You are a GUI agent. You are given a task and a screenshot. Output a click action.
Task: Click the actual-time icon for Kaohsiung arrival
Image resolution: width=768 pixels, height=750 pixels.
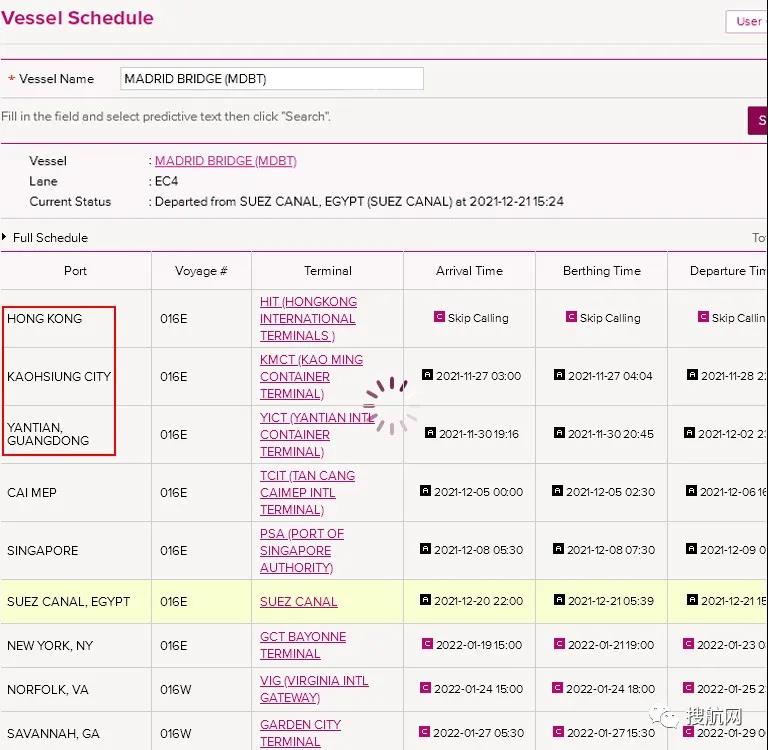pyautogui.click(x=428, y=375)
